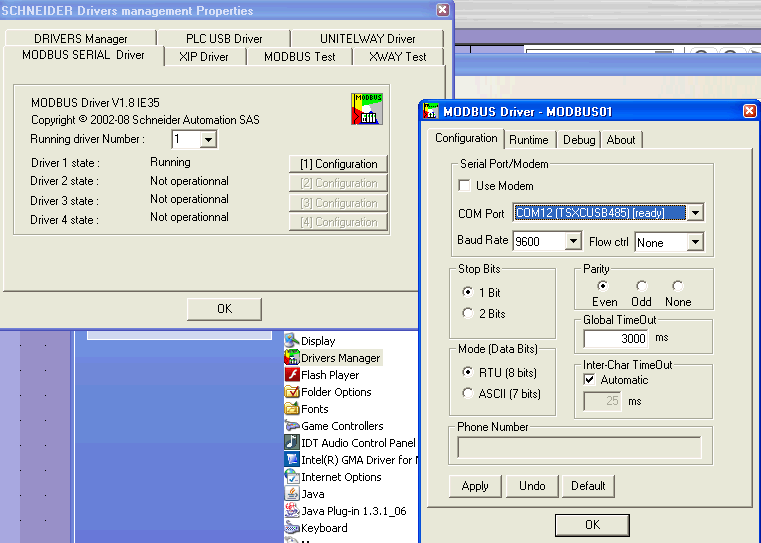This screenshot has height=543, width=761.
Task: Open the Runtime tab in MODBUS Driver
Action: coord(529,140)
